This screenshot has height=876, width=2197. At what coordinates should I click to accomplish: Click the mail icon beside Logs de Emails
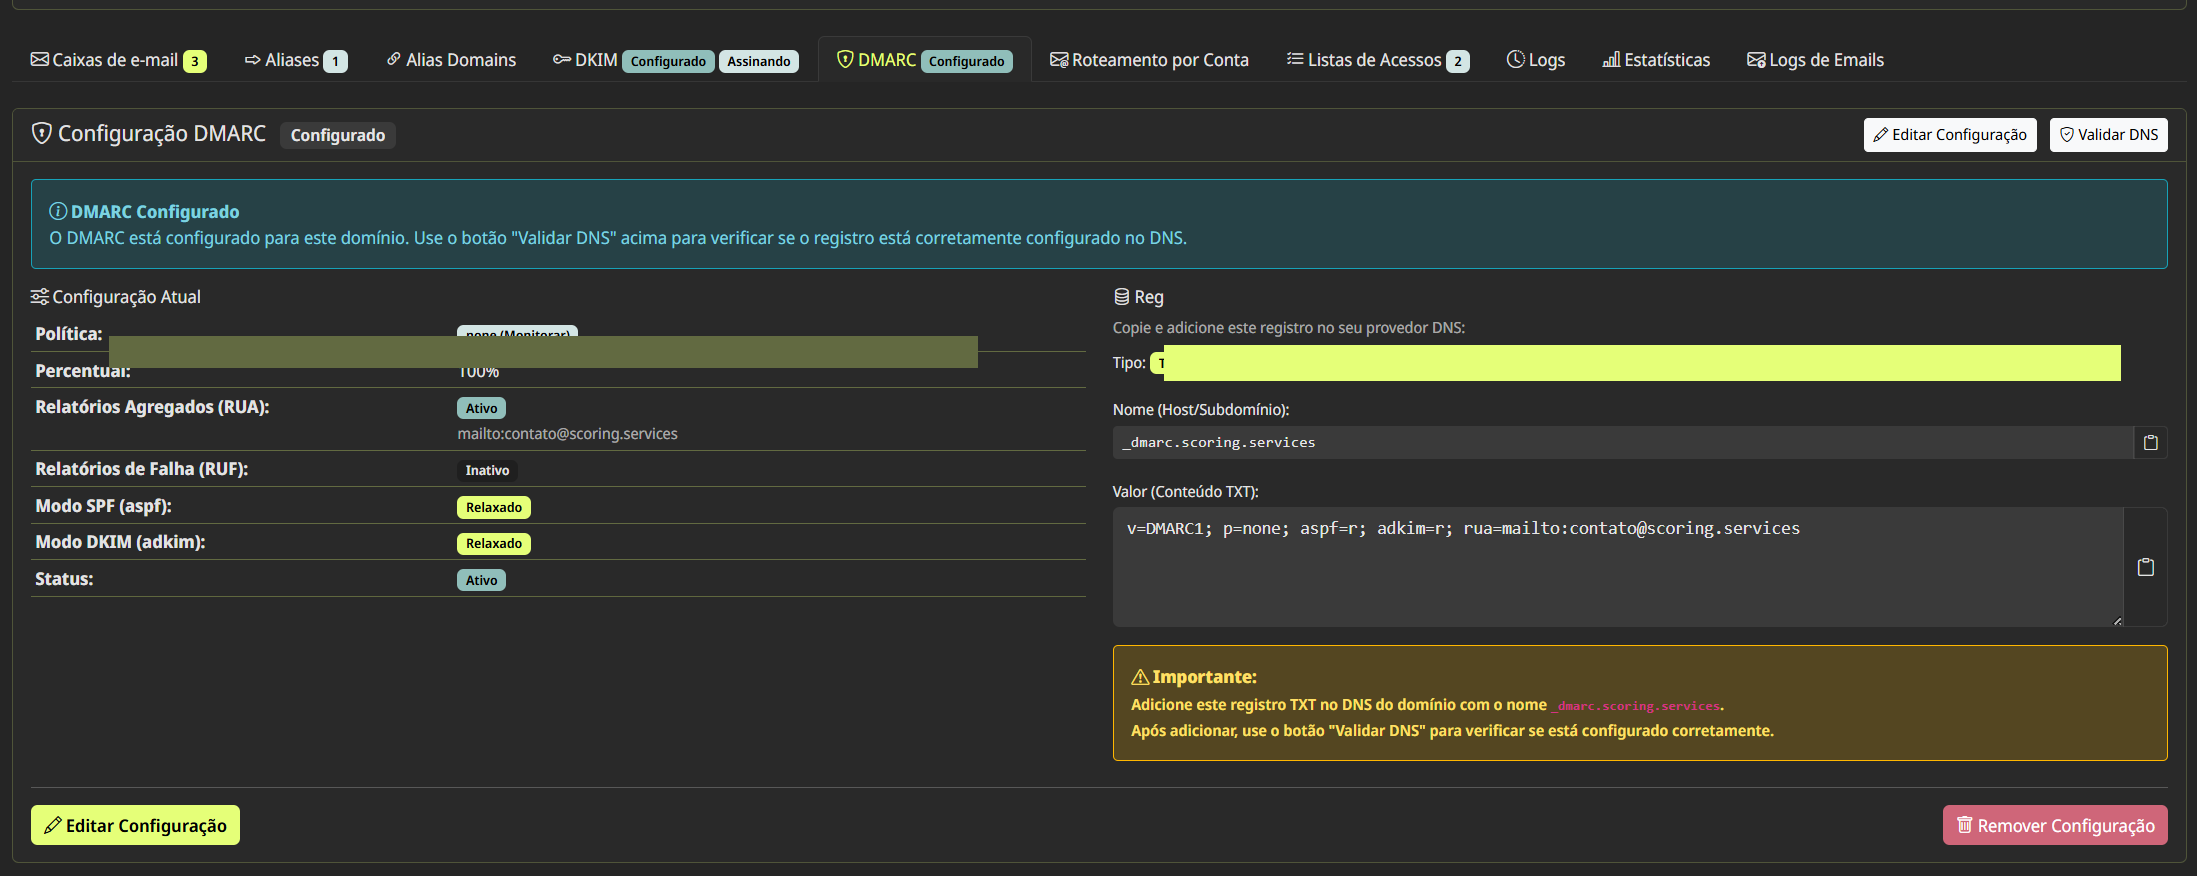[x=1756, y=60]
